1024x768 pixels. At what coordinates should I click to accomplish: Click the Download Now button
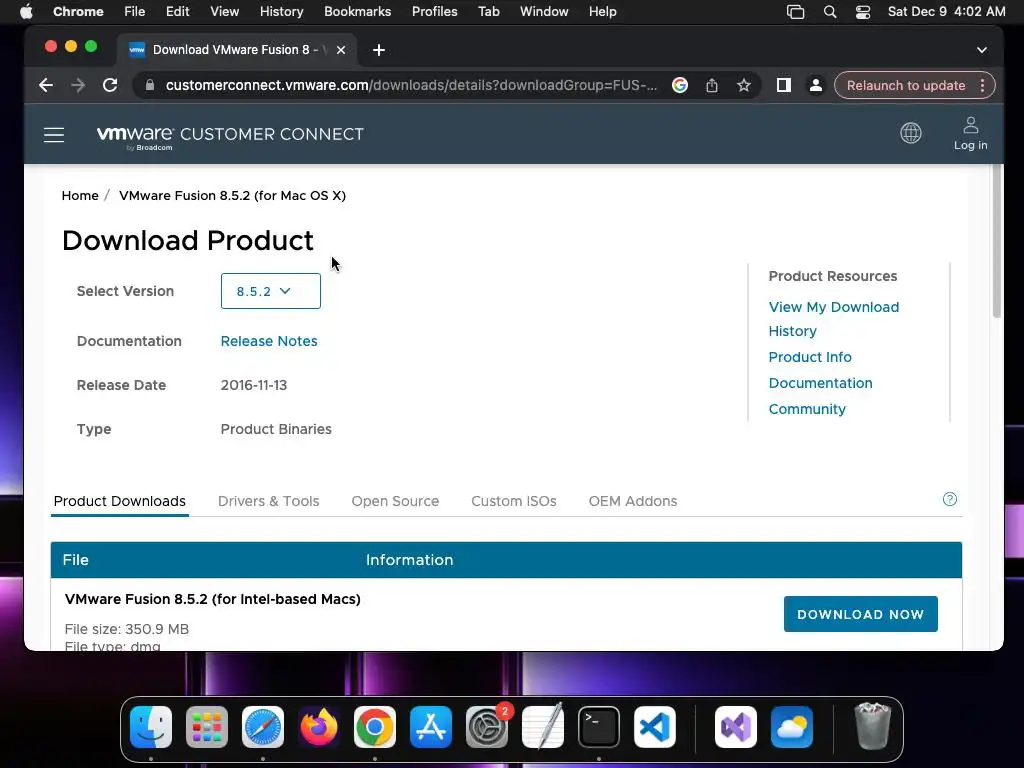coord(861,614)
